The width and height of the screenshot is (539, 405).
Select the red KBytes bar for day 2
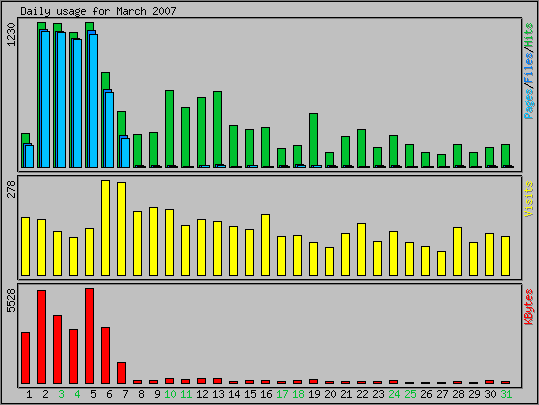pos(42,337)
